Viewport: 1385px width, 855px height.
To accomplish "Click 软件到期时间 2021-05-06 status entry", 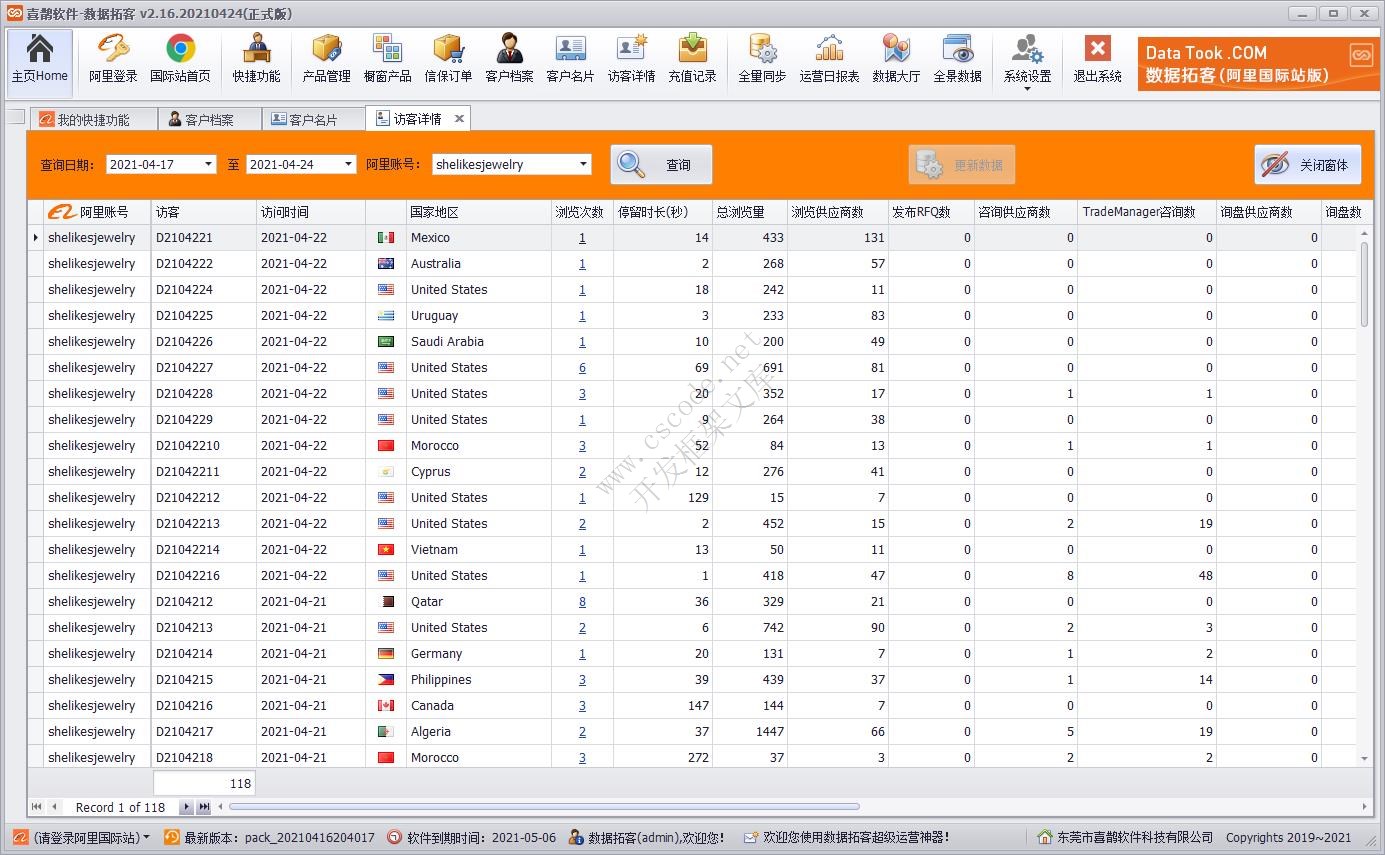I will pyautogui.click(x=472, y=837).
